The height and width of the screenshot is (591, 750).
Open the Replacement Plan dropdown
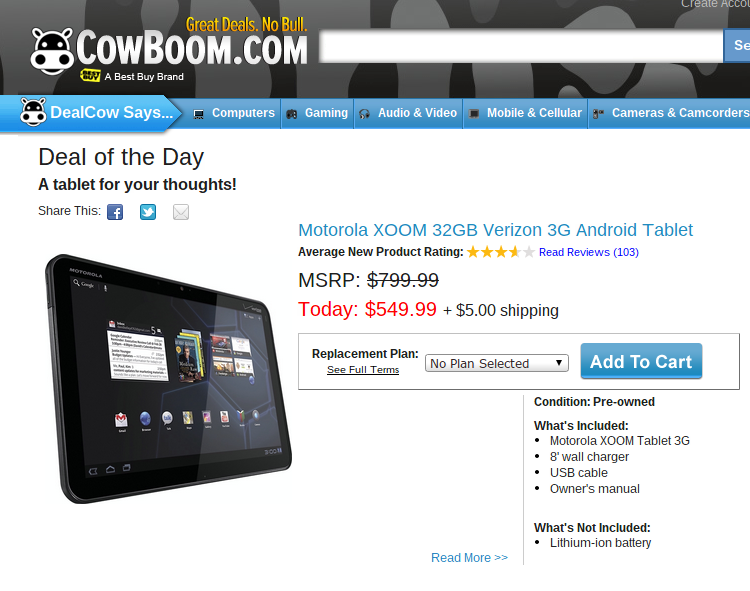496,363
